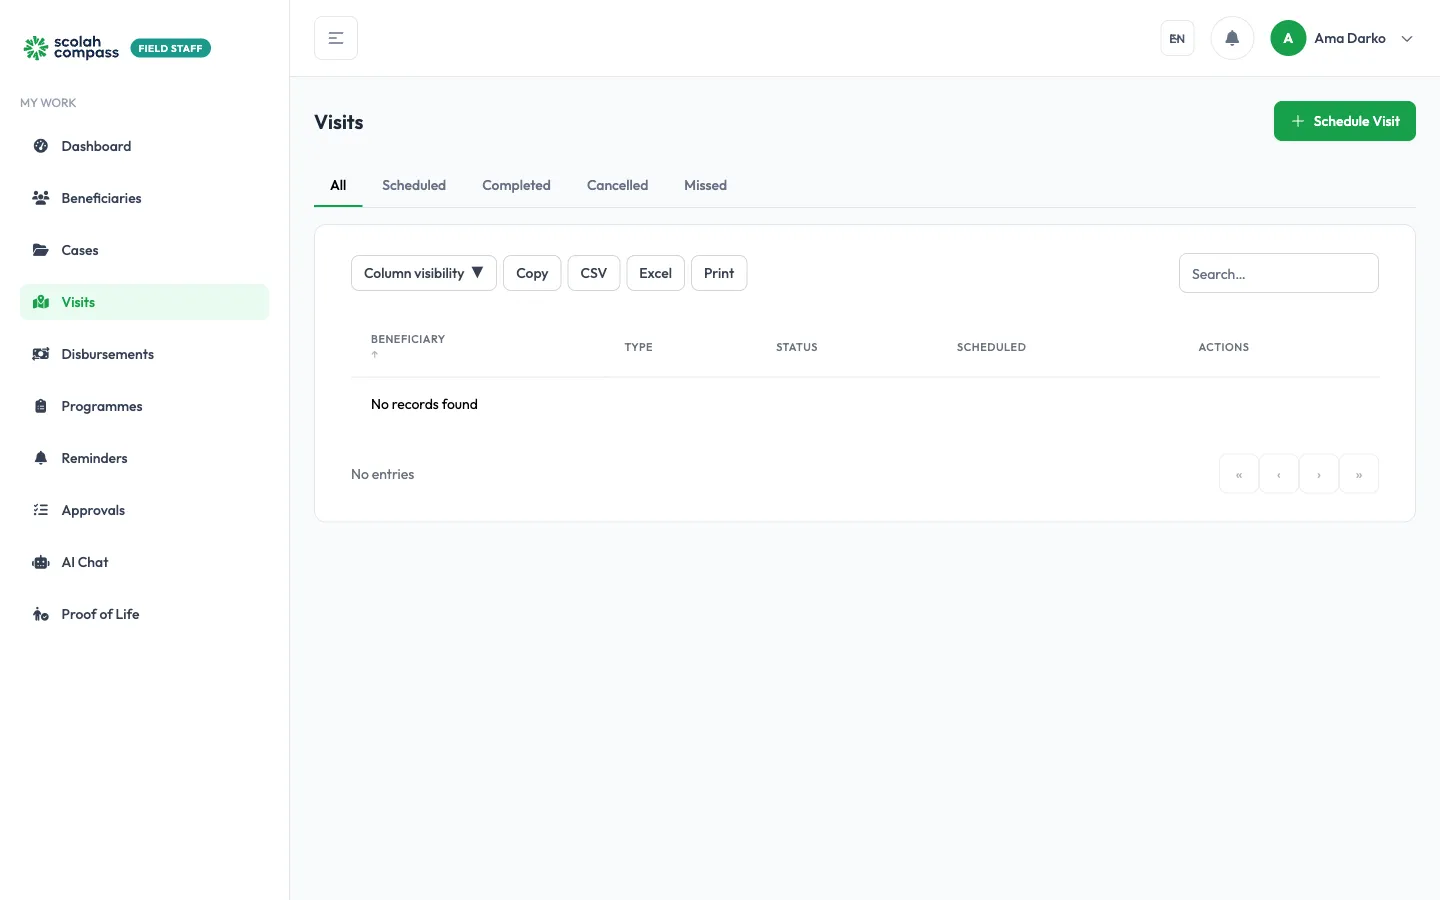The height and width of the screenshot is (900, 1440).
Task: Focus the Search input field
Action: 1279,273
